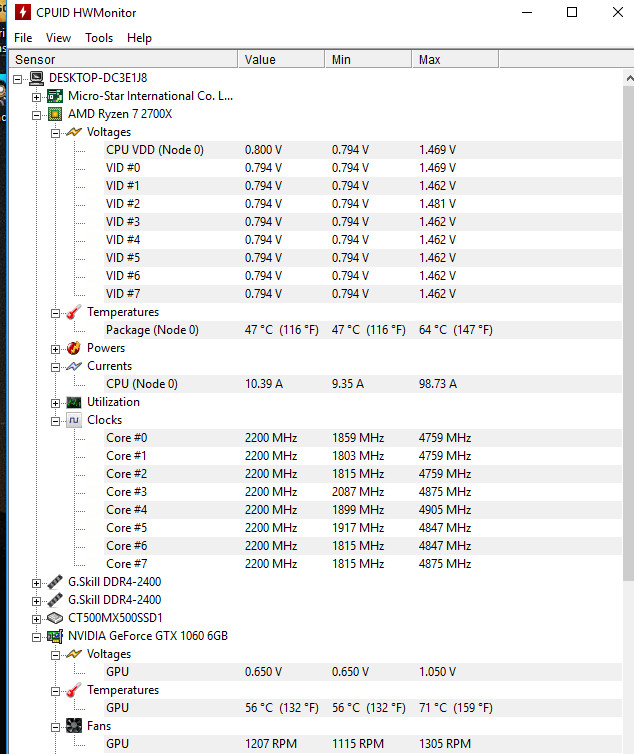Open the Tools menu

99,38
